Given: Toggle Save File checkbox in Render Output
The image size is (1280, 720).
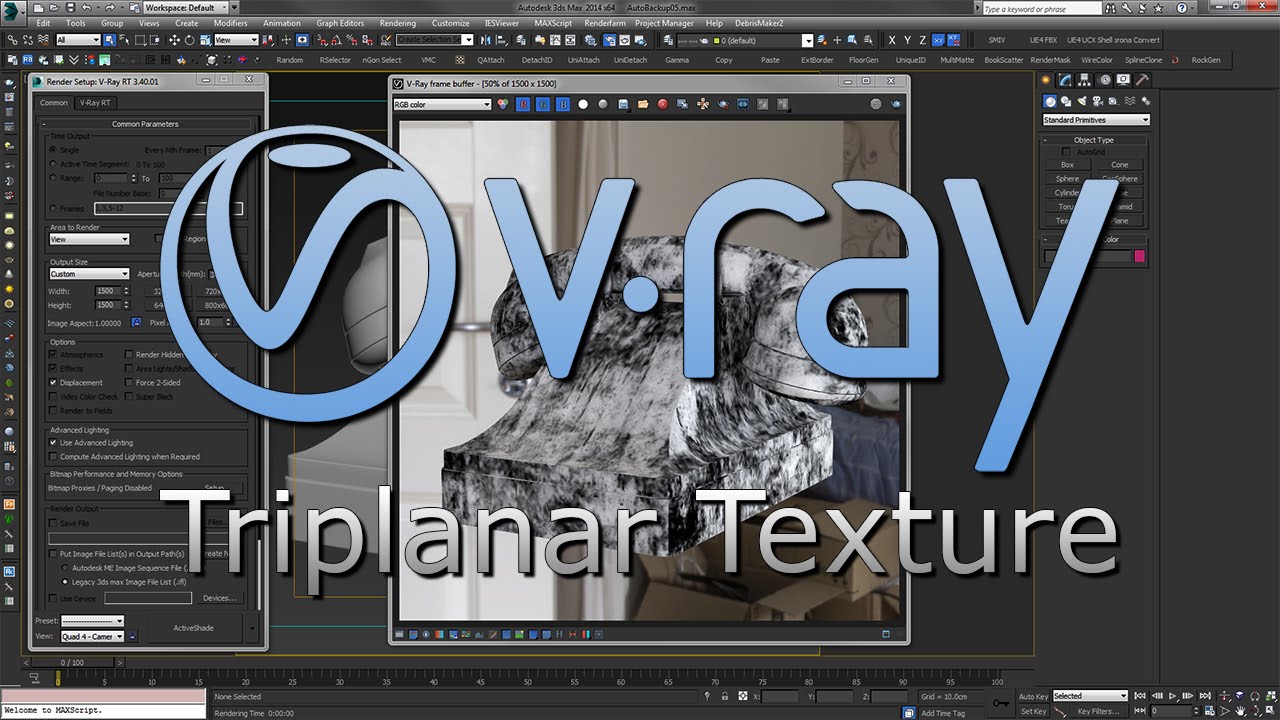Looking at the screenshot, I should 54,523.
